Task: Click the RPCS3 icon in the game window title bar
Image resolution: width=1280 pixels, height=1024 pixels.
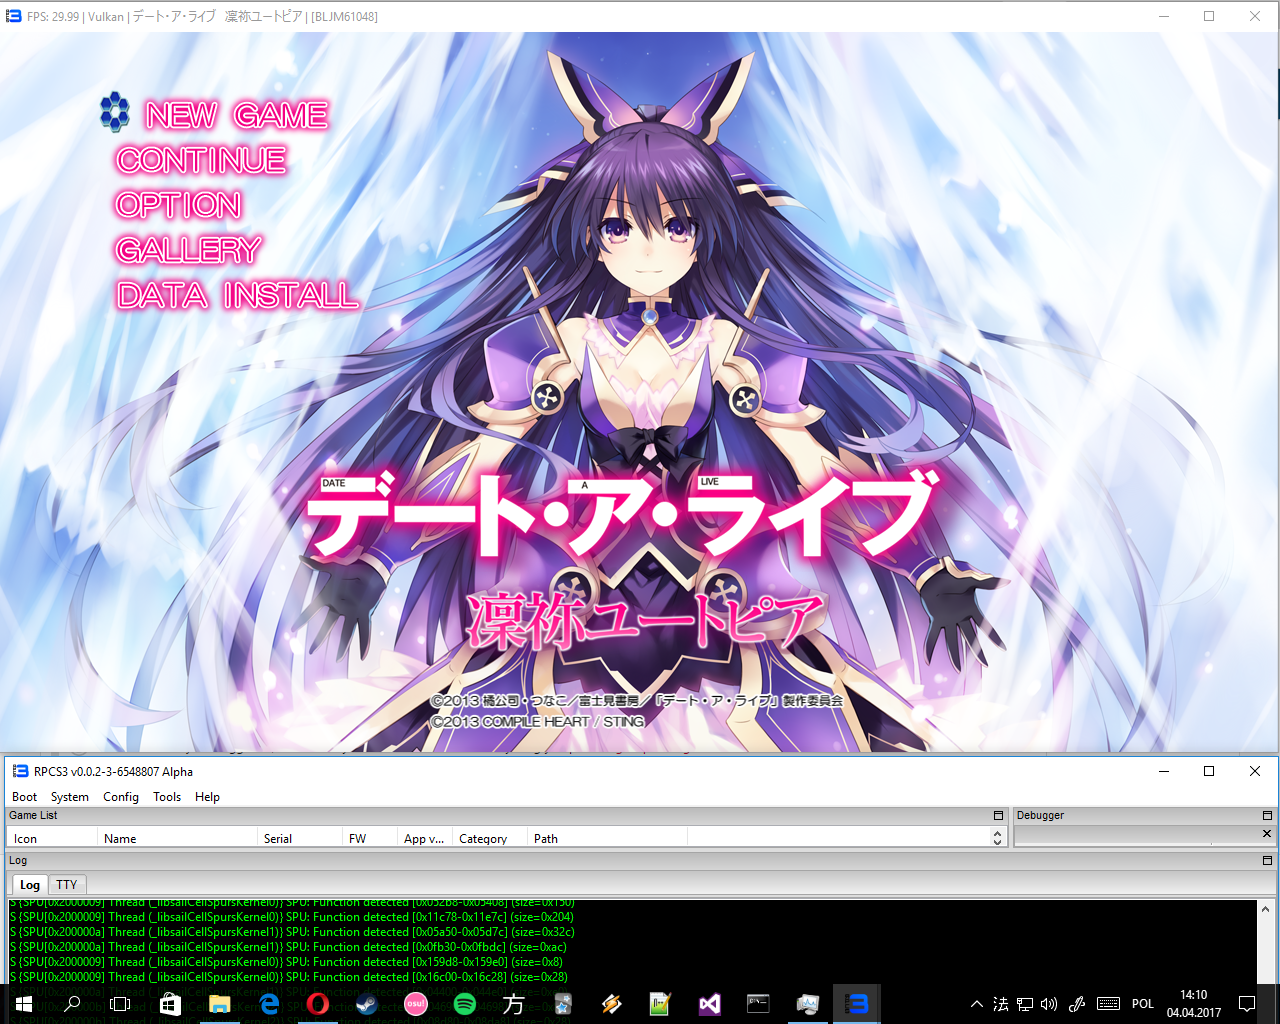Action: pos(13,16)
